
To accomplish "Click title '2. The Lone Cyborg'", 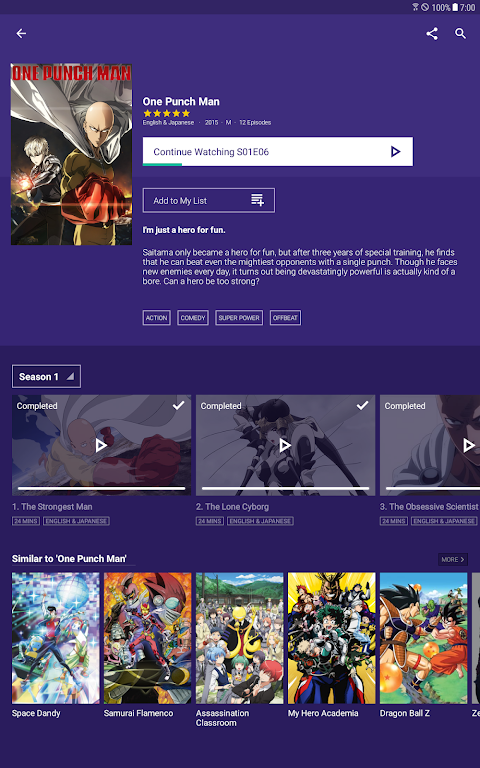I will (x=232, y=507).
